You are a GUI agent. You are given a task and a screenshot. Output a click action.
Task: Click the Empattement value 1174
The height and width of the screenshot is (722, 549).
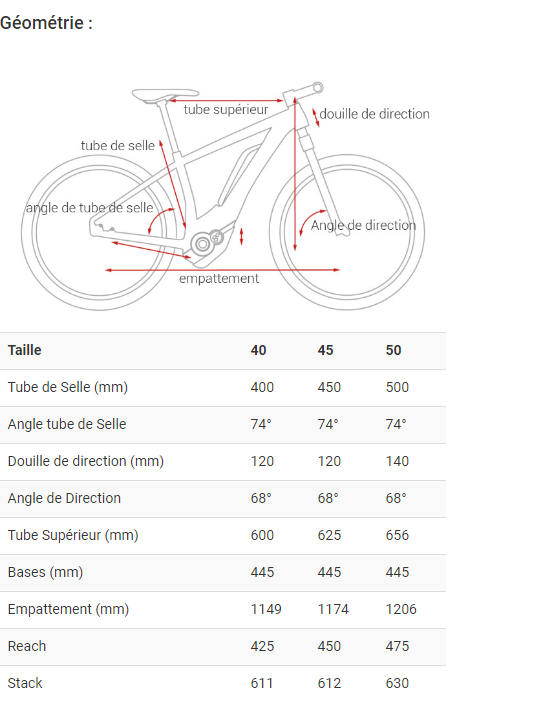pos(333,609)
